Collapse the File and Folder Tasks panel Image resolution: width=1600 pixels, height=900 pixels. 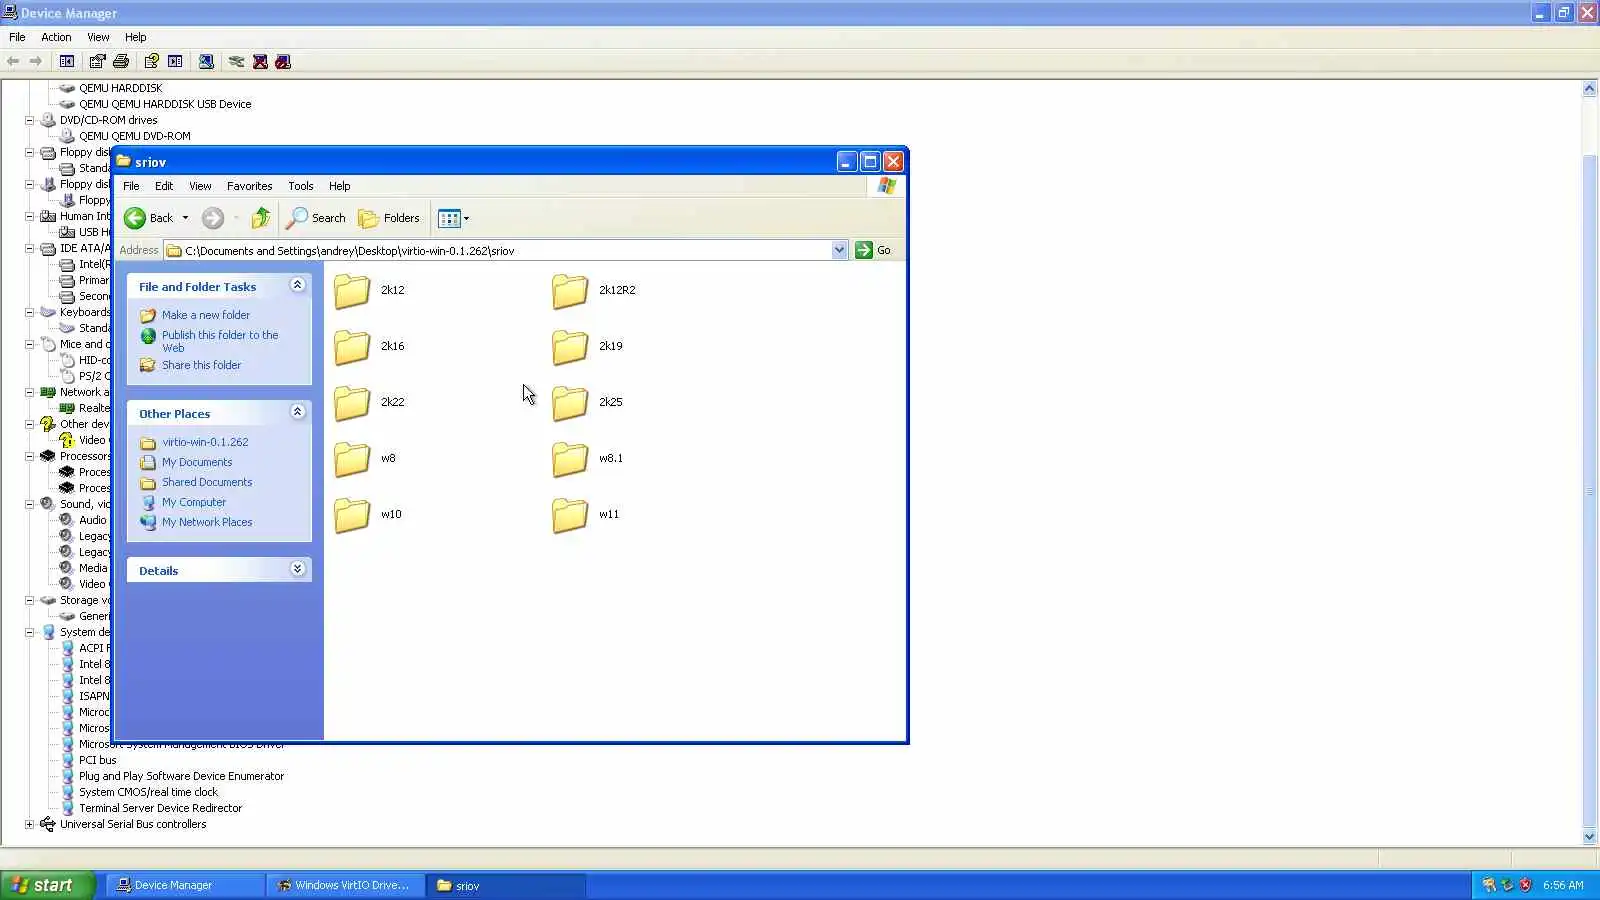point(297,285)
